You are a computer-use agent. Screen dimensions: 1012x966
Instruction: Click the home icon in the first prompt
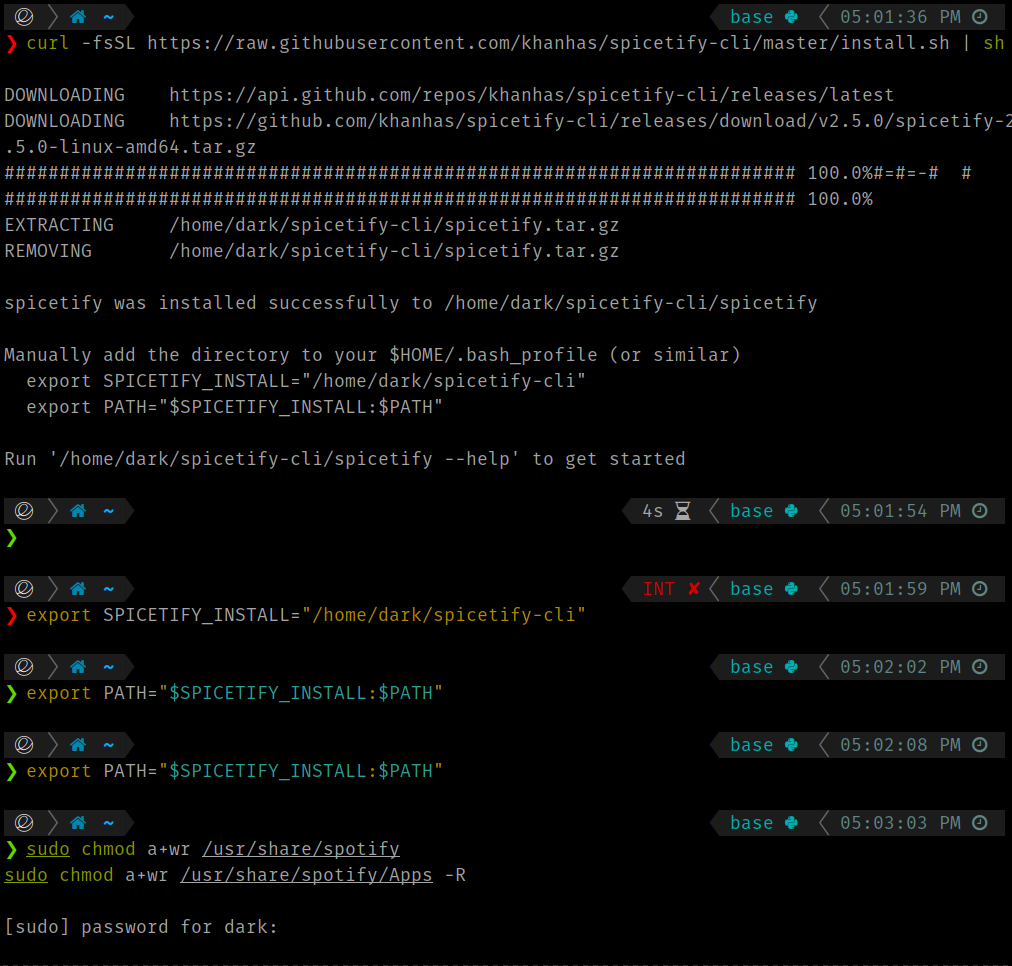77,16
